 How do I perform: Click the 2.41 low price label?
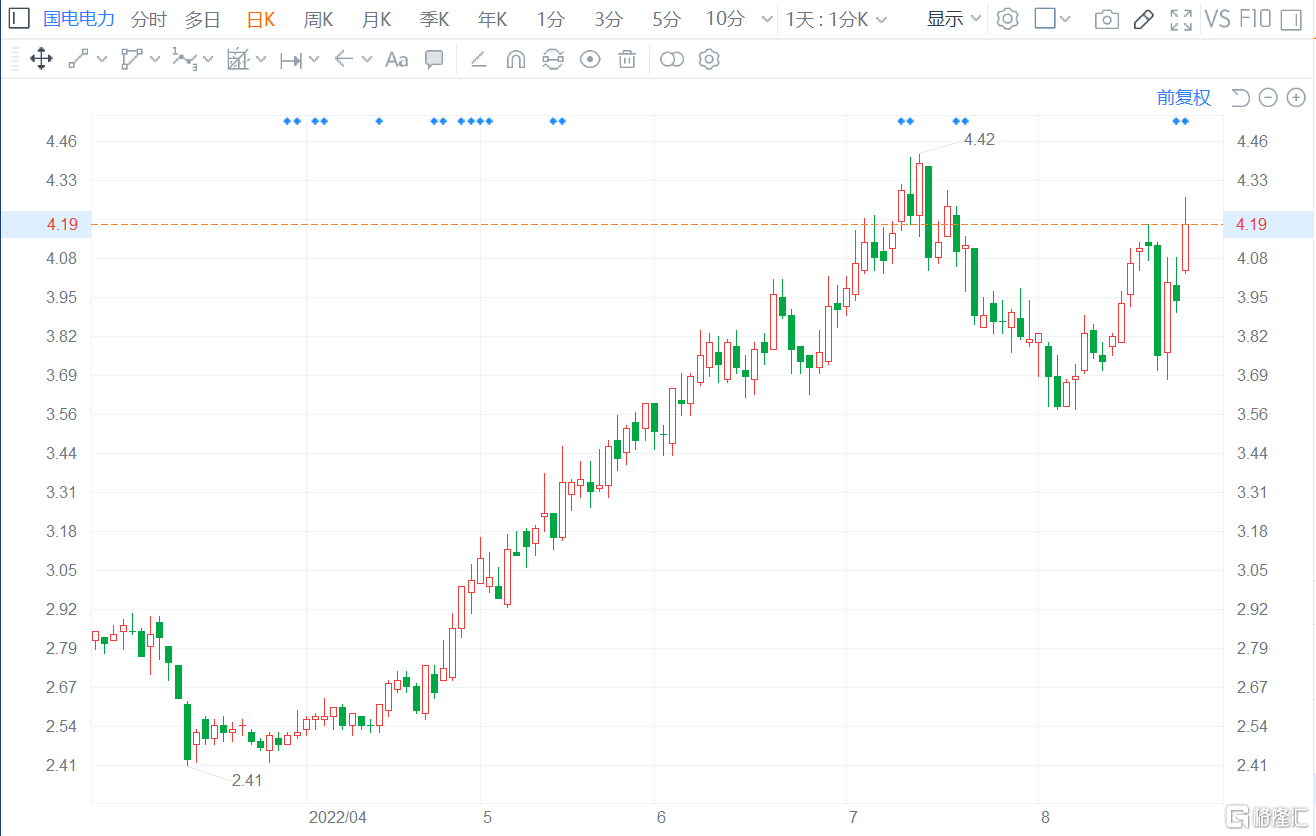point(247,780)
